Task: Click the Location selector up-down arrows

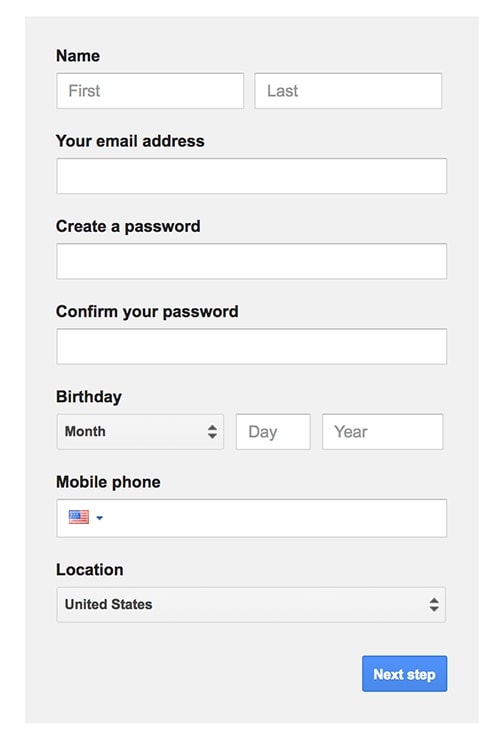Action: (434, 604)
